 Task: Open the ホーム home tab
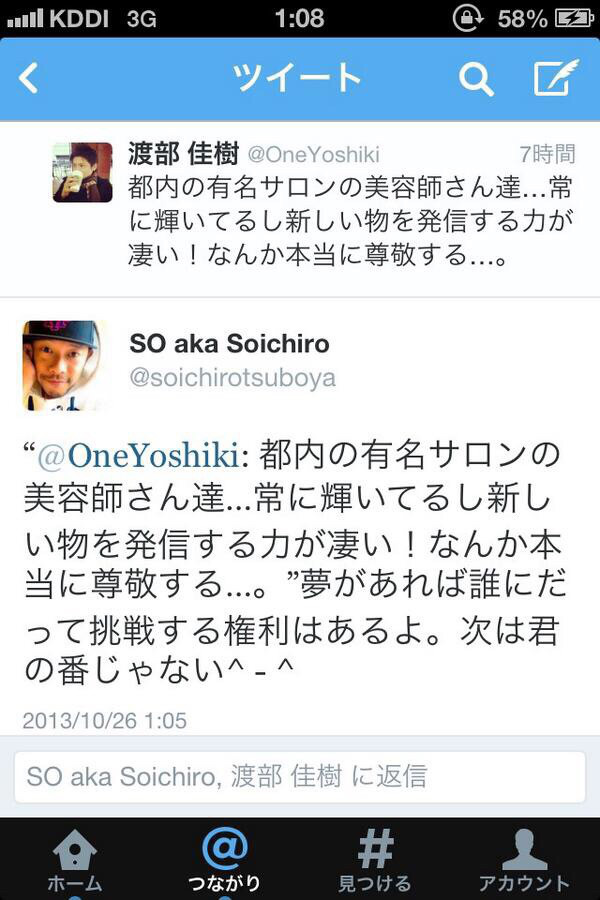[x=75, y=860]
